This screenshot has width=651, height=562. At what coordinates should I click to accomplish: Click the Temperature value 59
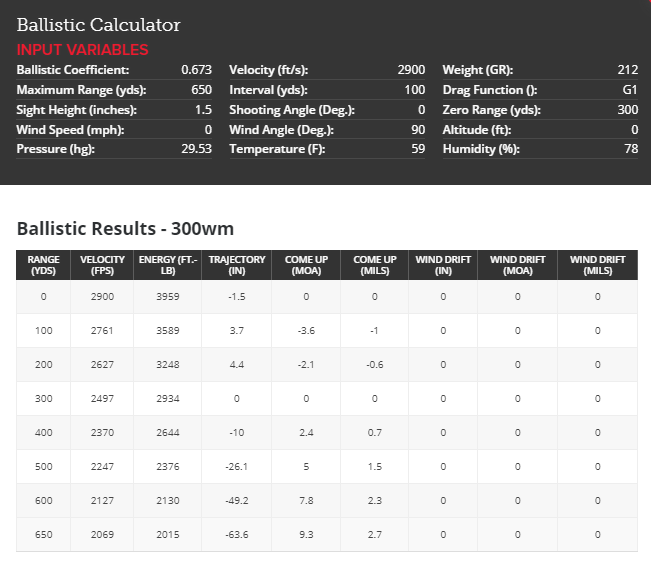pos(418,149)
